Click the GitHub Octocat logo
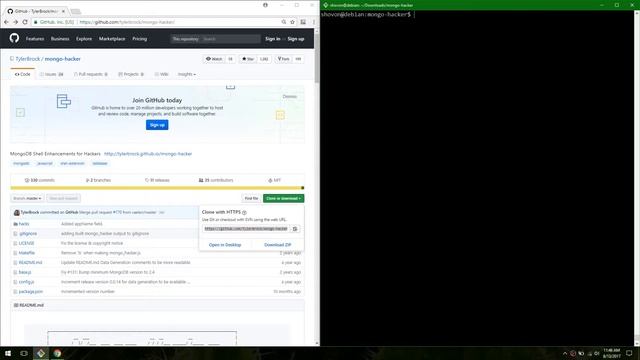Image resolution: width=640 pixels, height=360 pixels. (14, 38)
